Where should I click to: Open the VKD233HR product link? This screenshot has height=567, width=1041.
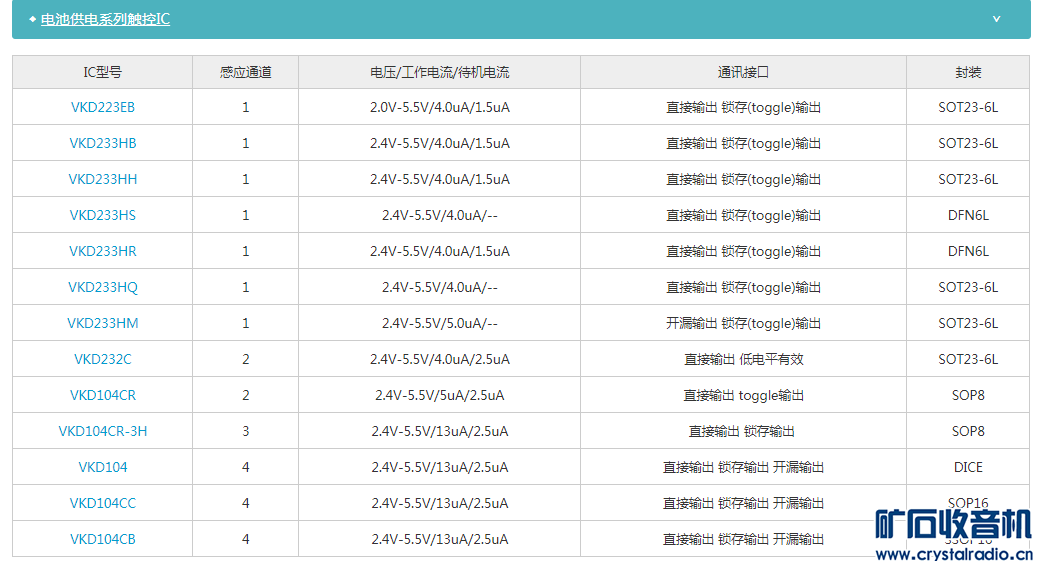(103, 251)
